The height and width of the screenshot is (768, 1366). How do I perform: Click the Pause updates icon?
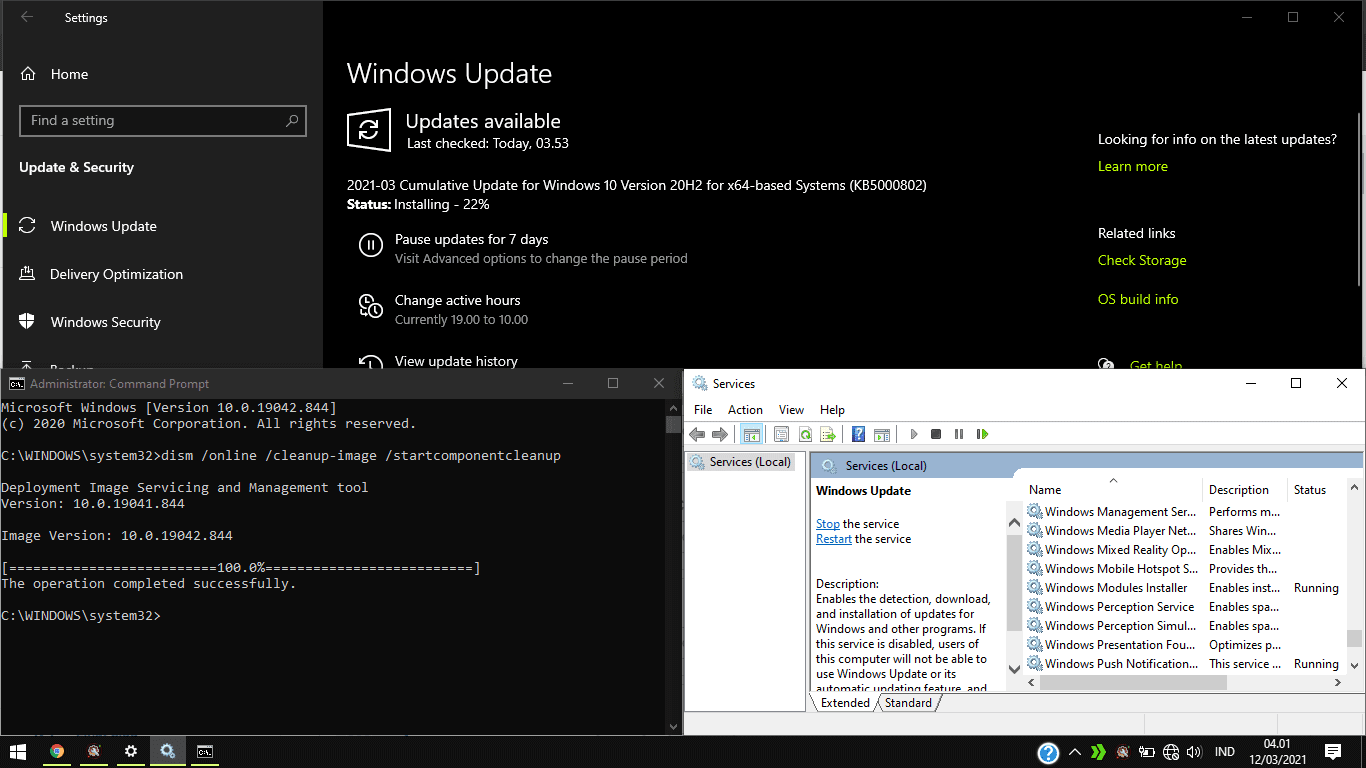pyautogui.click(x=370, y=245)
